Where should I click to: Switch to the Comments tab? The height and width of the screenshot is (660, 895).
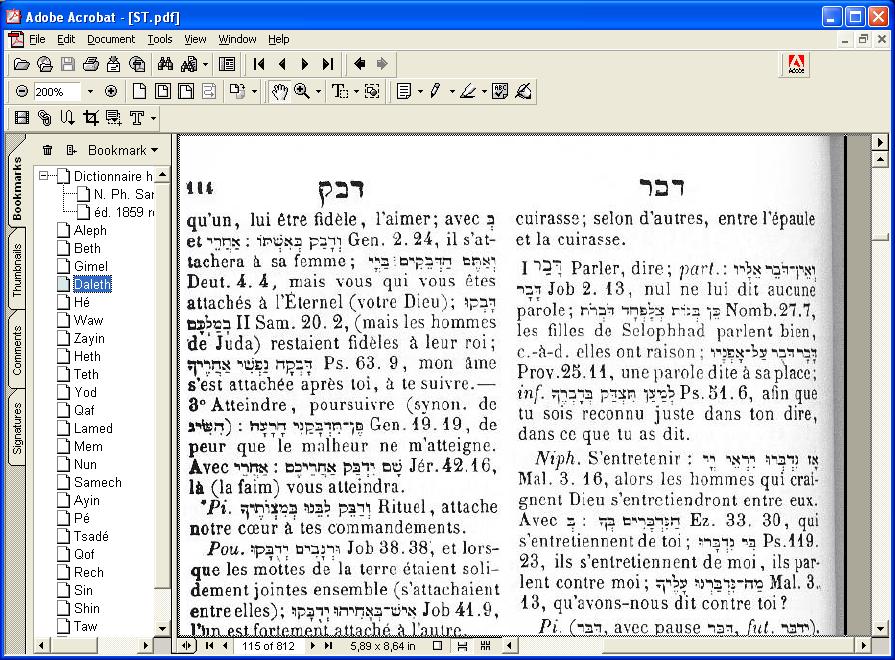click(17, 350)
